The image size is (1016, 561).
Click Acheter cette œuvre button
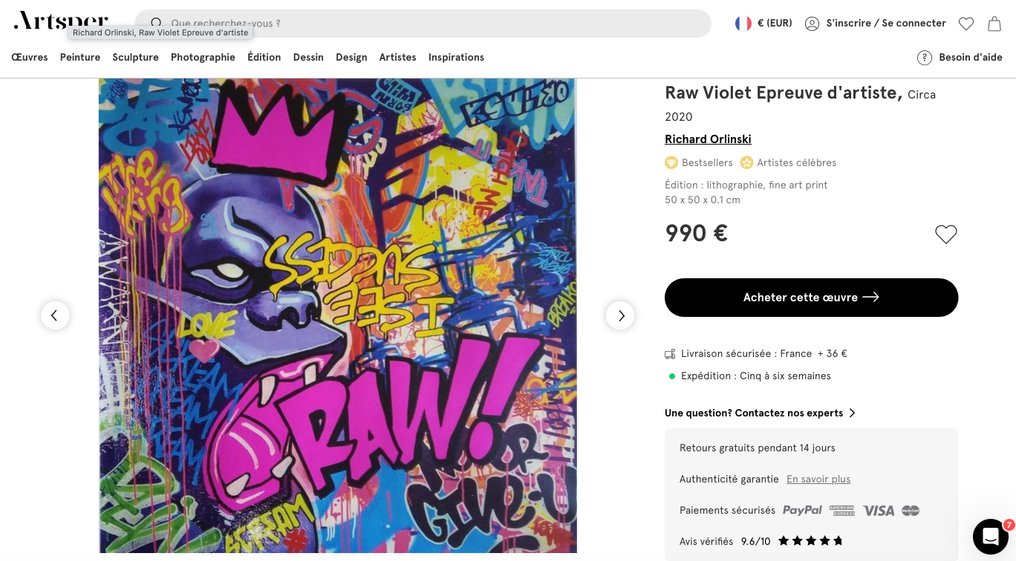coord(811,298)
